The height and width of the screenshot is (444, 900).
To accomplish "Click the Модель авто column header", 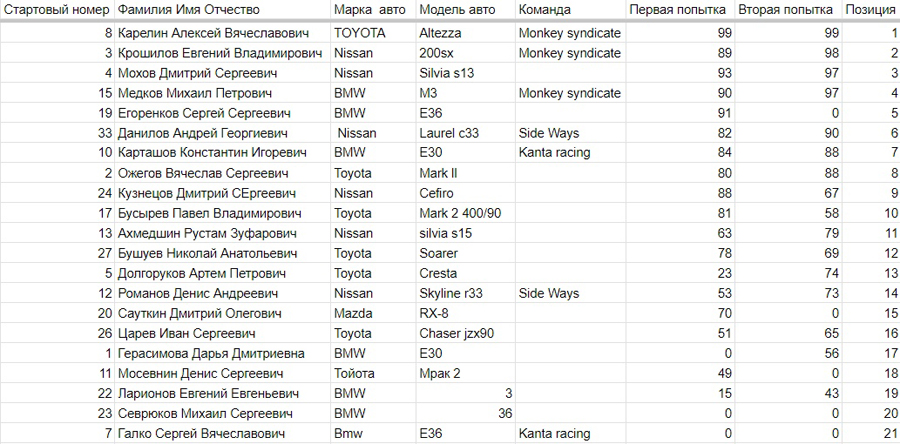I will [x=466, y=10].
